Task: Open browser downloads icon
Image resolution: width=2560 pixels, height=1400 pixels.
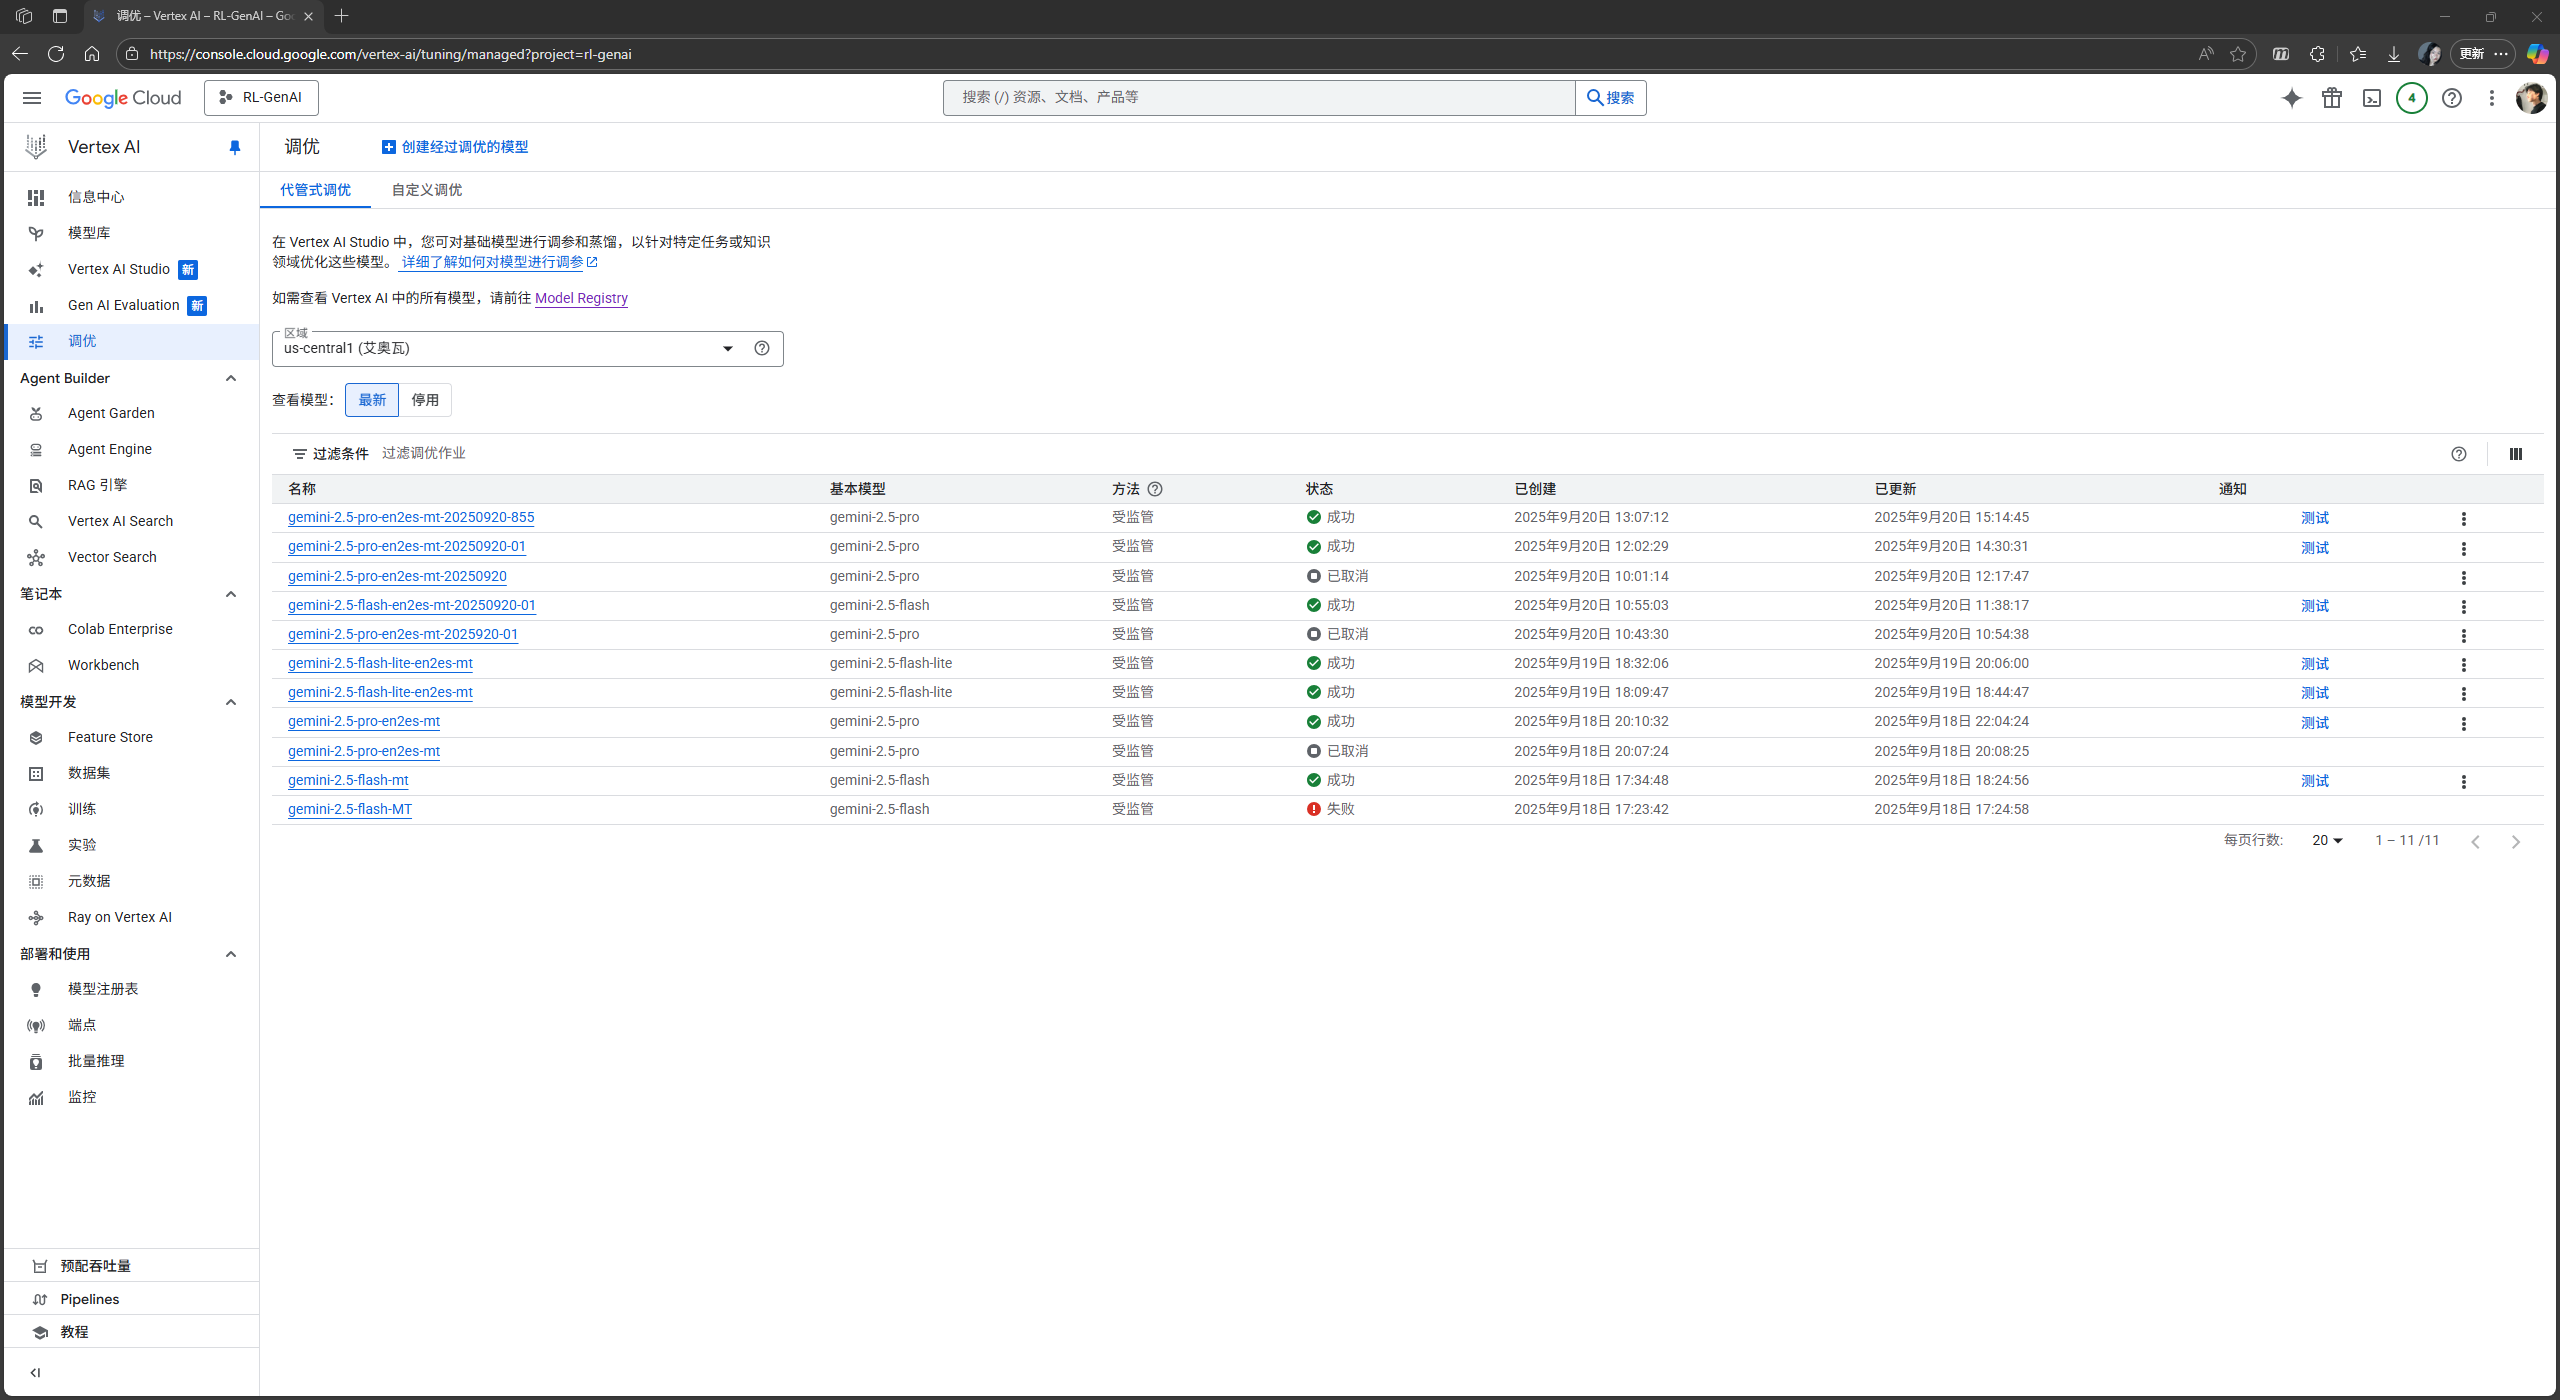Action: 2394,54
